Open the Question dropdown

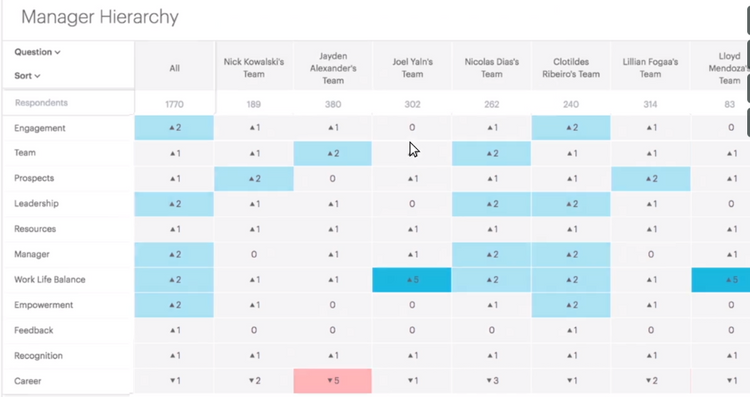[x=37, y=52]
